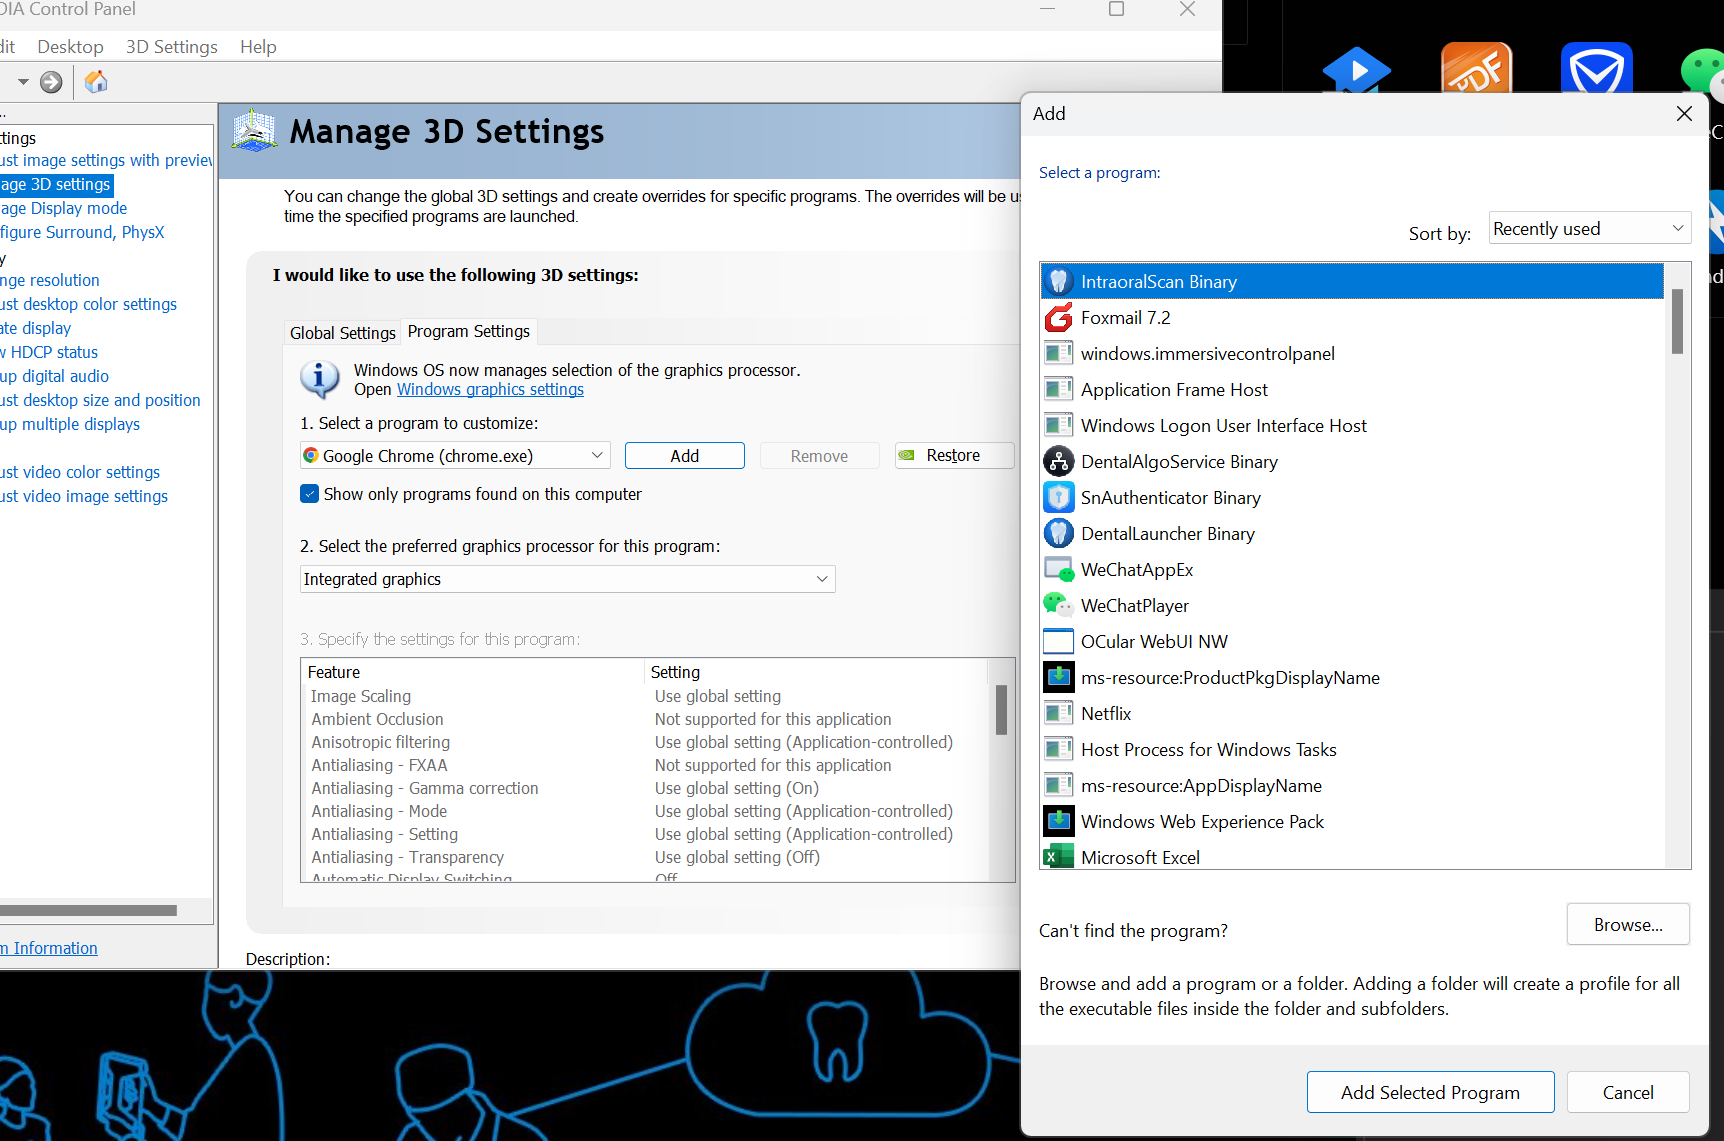Click the Netflix entry icon
This screenshot has width=1724, height=1141.
click(x=1059, y=714)
